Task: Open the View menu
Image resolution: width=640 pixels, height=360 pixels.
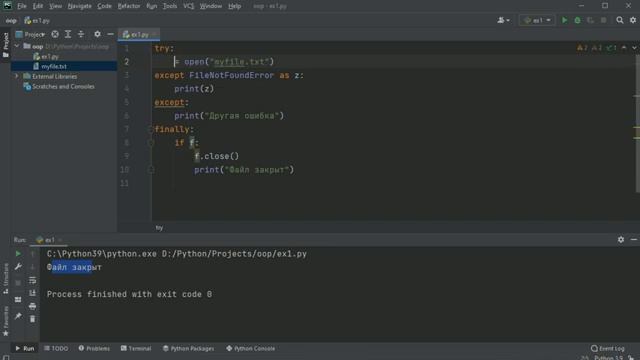Action: [x=55, y=6]
